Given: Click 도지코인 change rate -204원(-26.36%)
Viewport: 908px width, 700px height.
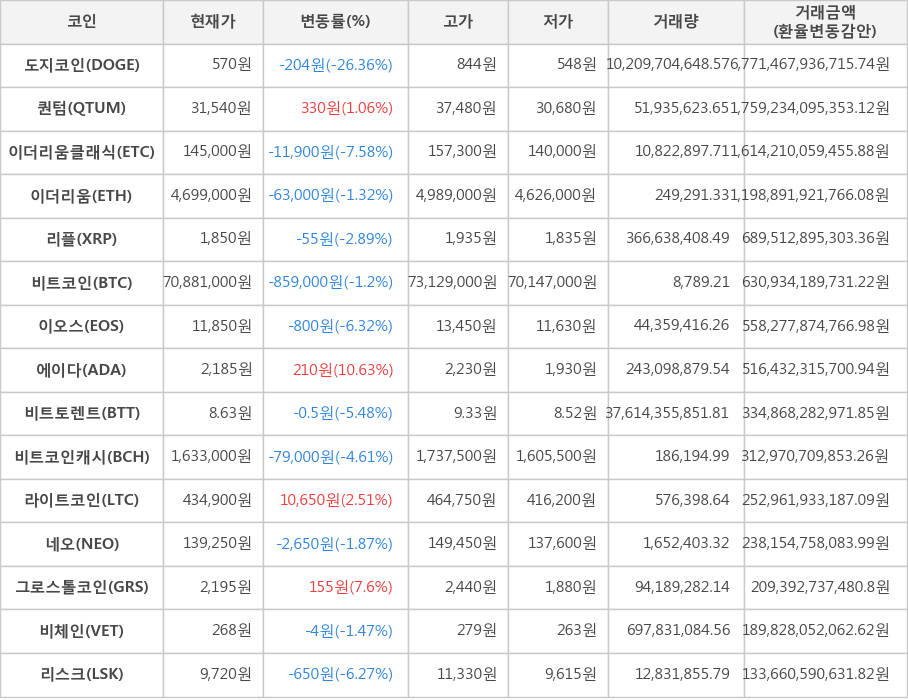Looking at the screenshot, I should 336,65.
